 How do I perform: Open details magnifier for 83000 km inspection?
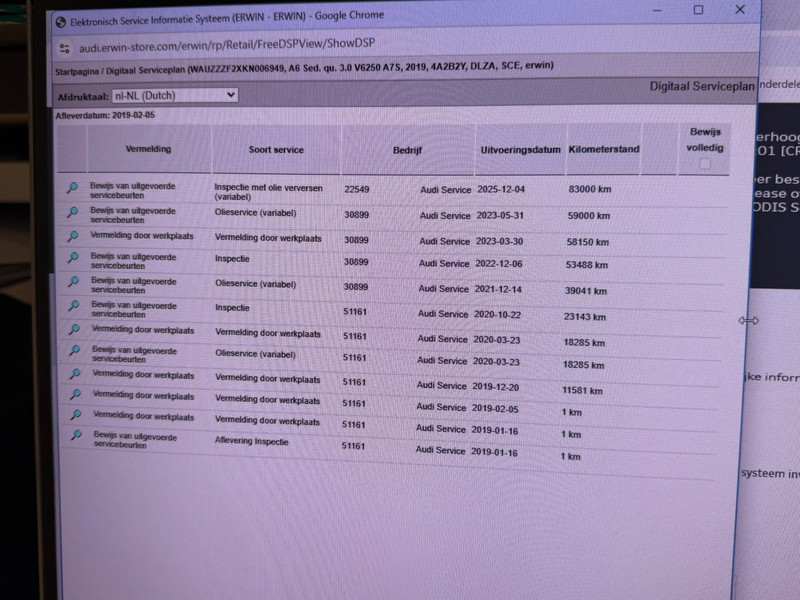[72, 188]
